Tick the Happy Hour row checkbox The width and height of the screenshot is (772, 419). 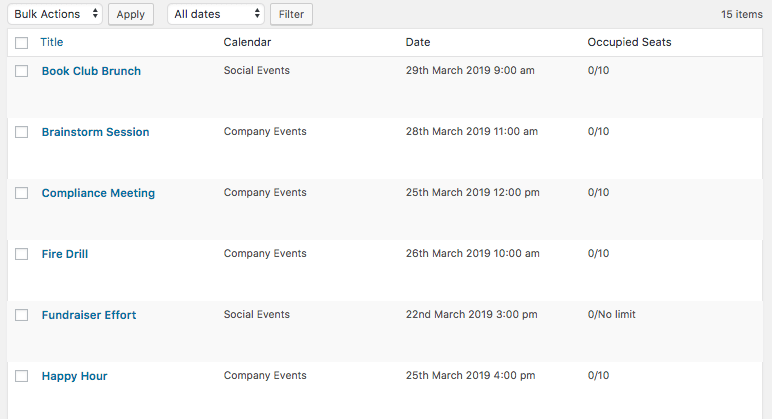(x=21, y=376)
